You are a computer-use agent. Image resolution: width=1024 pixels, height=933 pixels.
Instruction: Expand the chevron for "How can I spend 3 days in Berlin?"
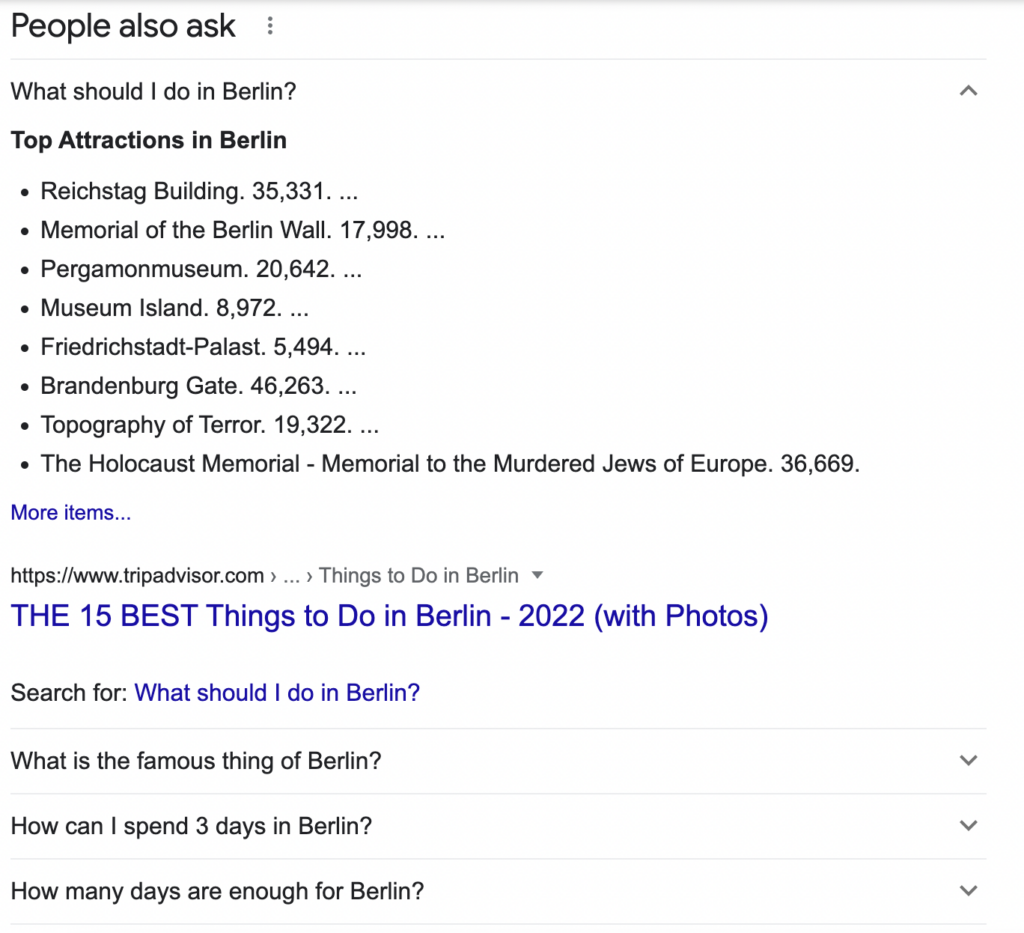click(x=967, y=826)
